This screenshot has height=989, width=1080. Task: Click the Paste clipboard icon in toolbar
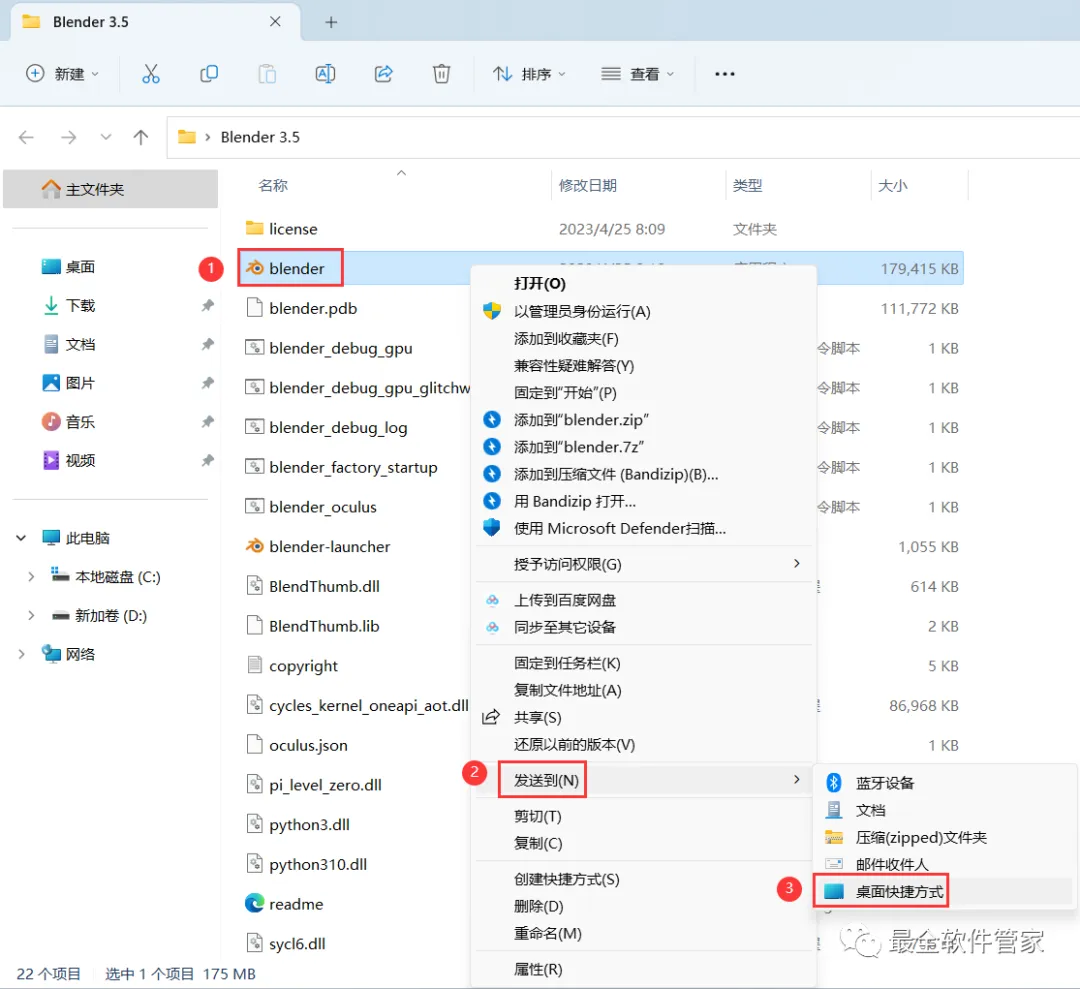pos(267,74)
